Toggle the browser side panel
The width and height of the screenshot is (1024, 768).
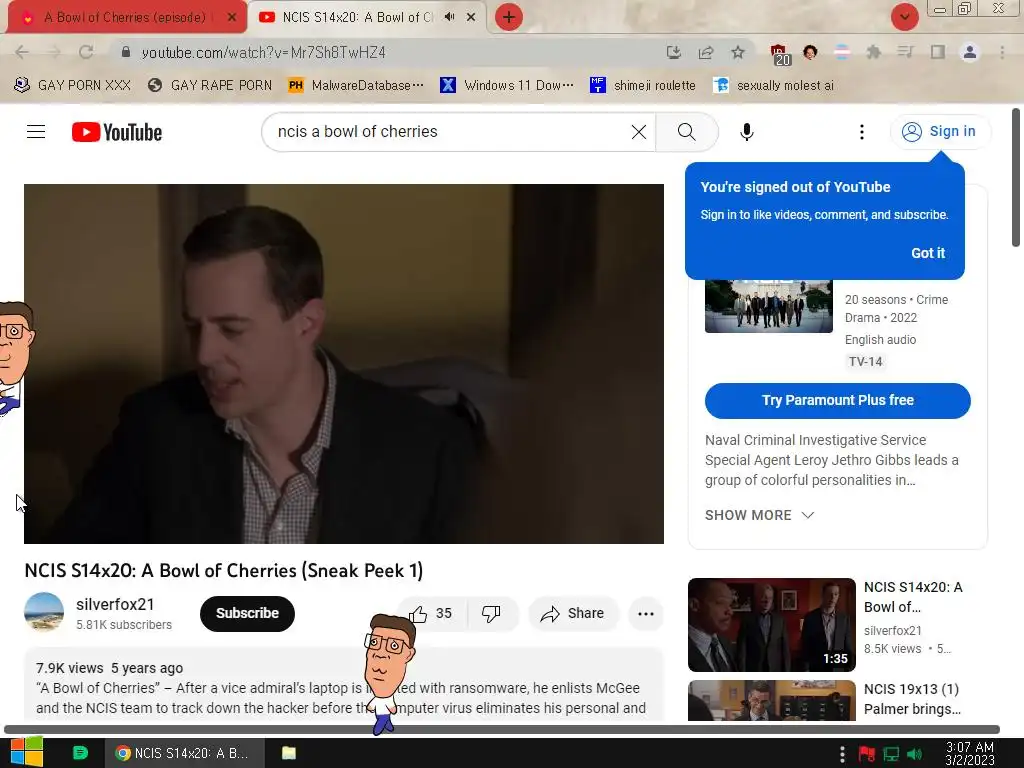coord(937,52)
